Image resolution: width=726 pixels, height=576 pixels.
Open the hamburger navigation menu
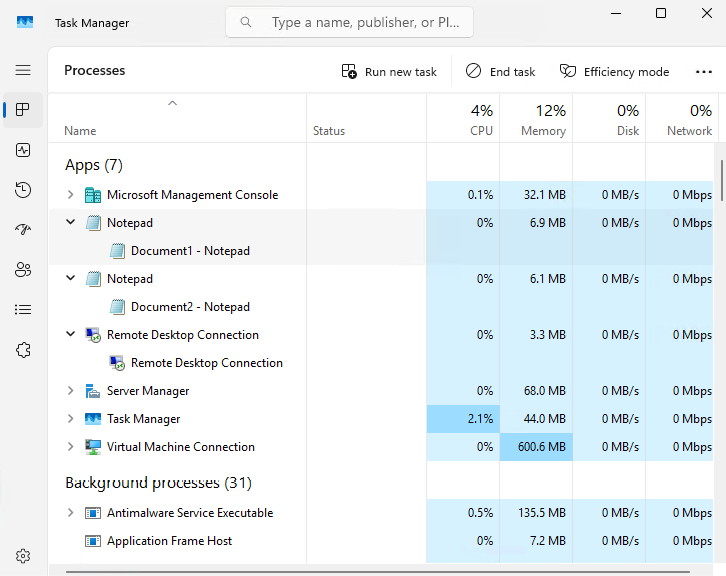tap(23, 70)
